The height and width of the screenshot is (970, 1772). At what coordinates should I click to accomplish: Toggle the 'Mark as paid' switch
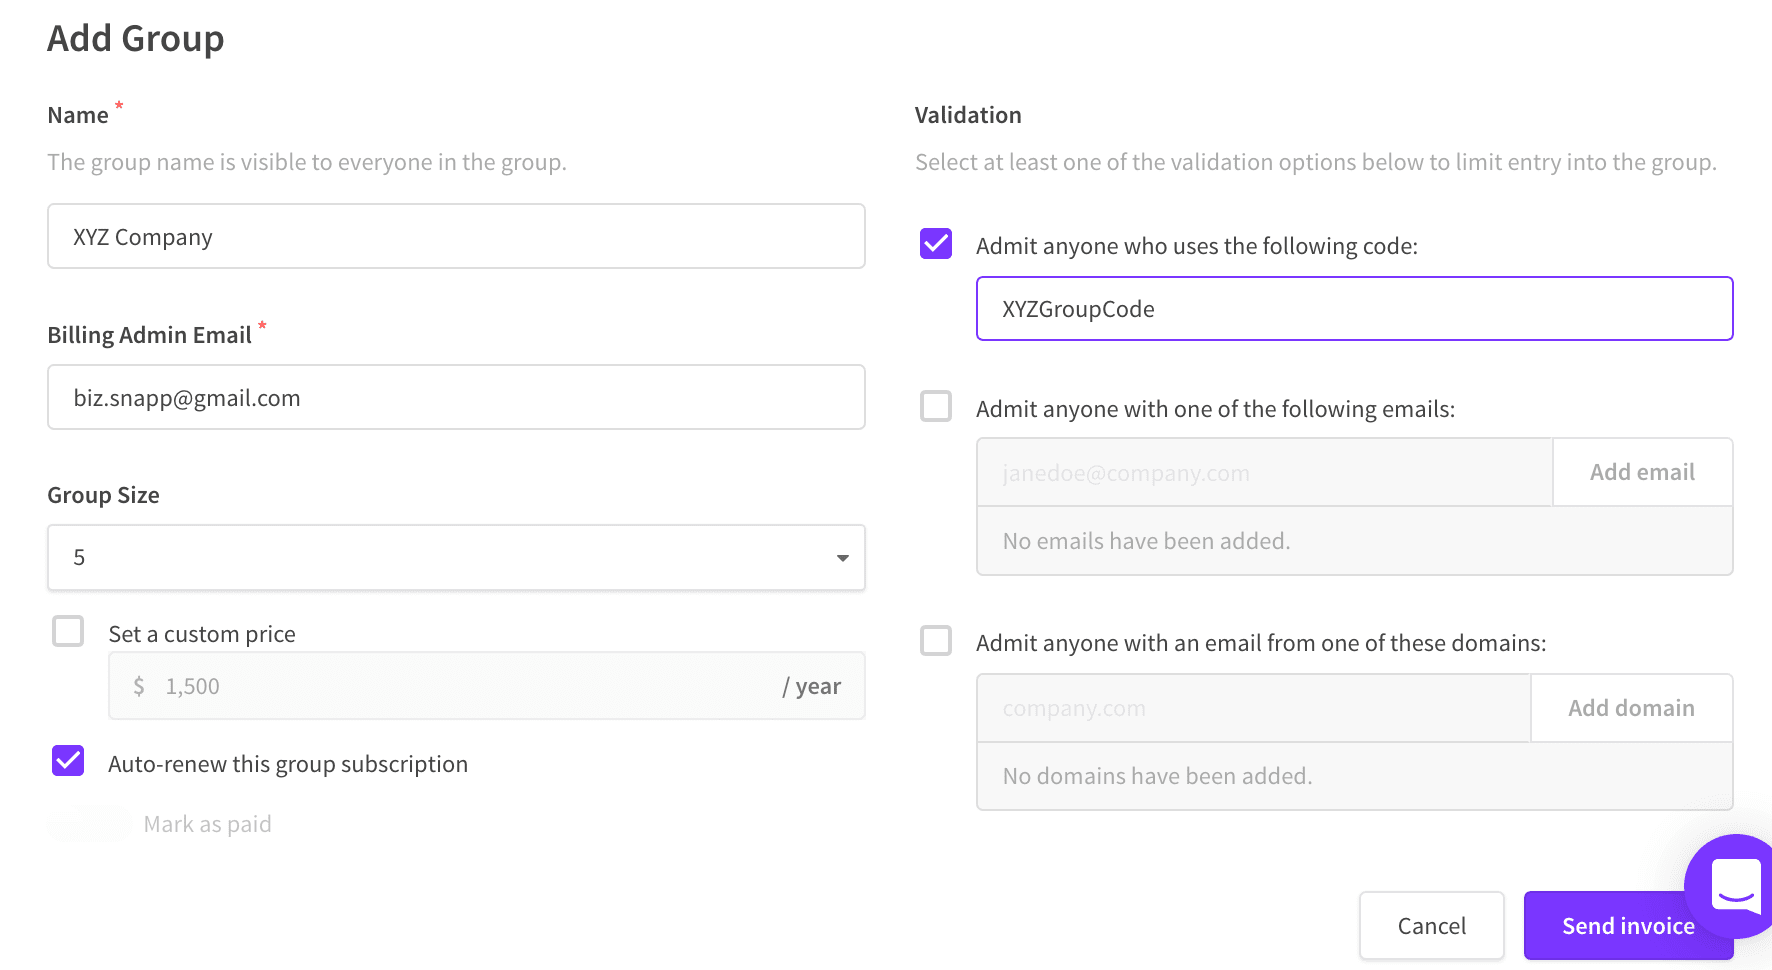point(89,823)
